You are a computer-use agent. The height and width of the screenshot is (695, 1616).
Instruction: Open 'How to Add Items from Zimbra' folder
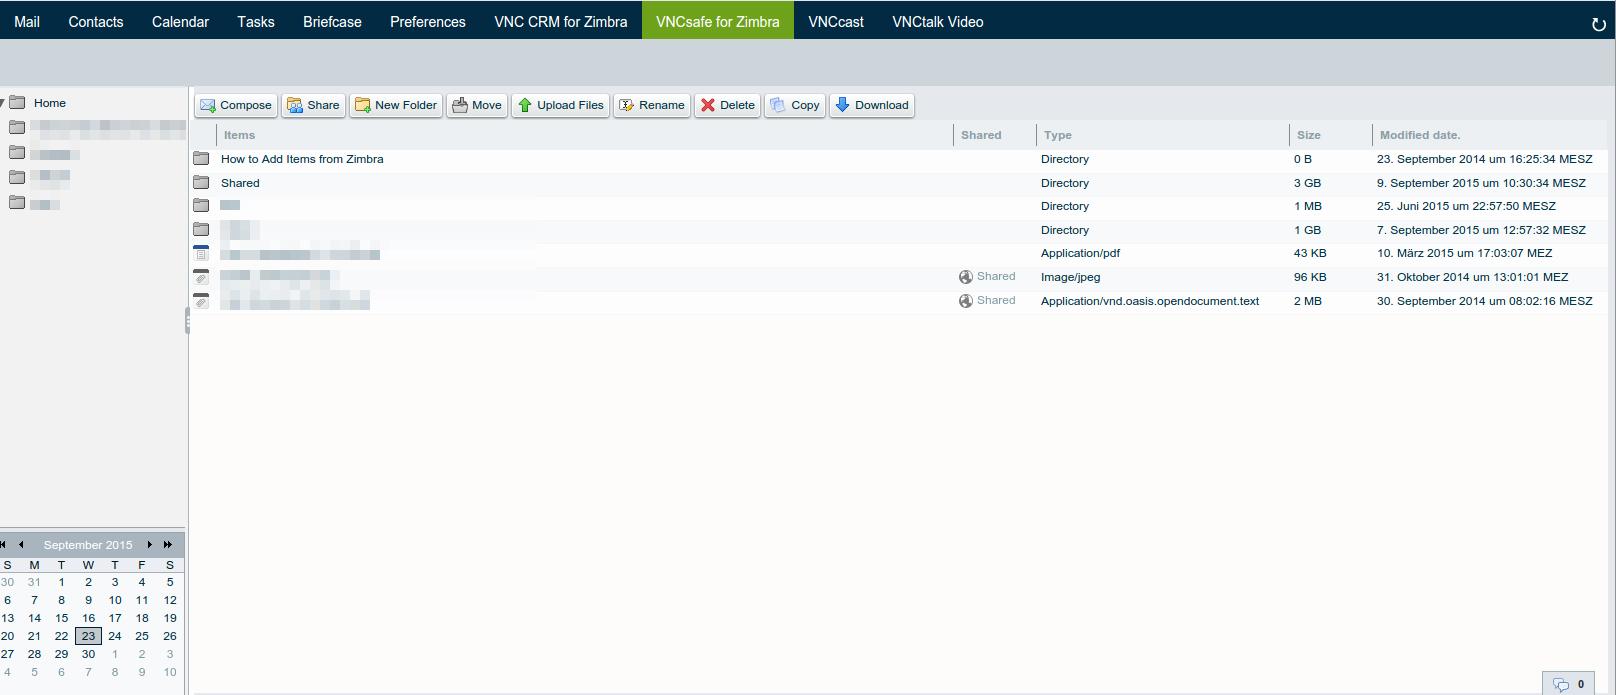pos(302,159)
